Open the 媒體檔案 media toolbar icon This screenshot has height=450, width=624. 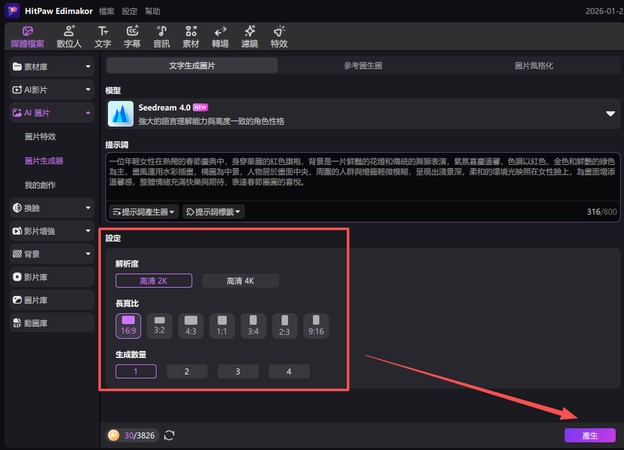point(27,37)
